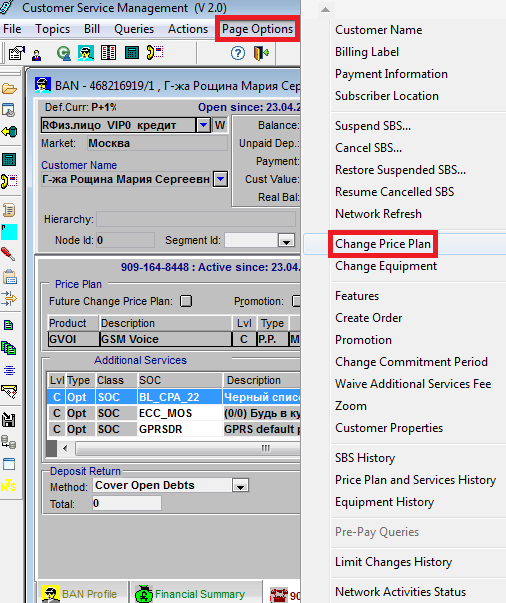The width and height of the screenshot is (506, 603).
Task: Open the Actions menu
Action: [x=188, y=29]
